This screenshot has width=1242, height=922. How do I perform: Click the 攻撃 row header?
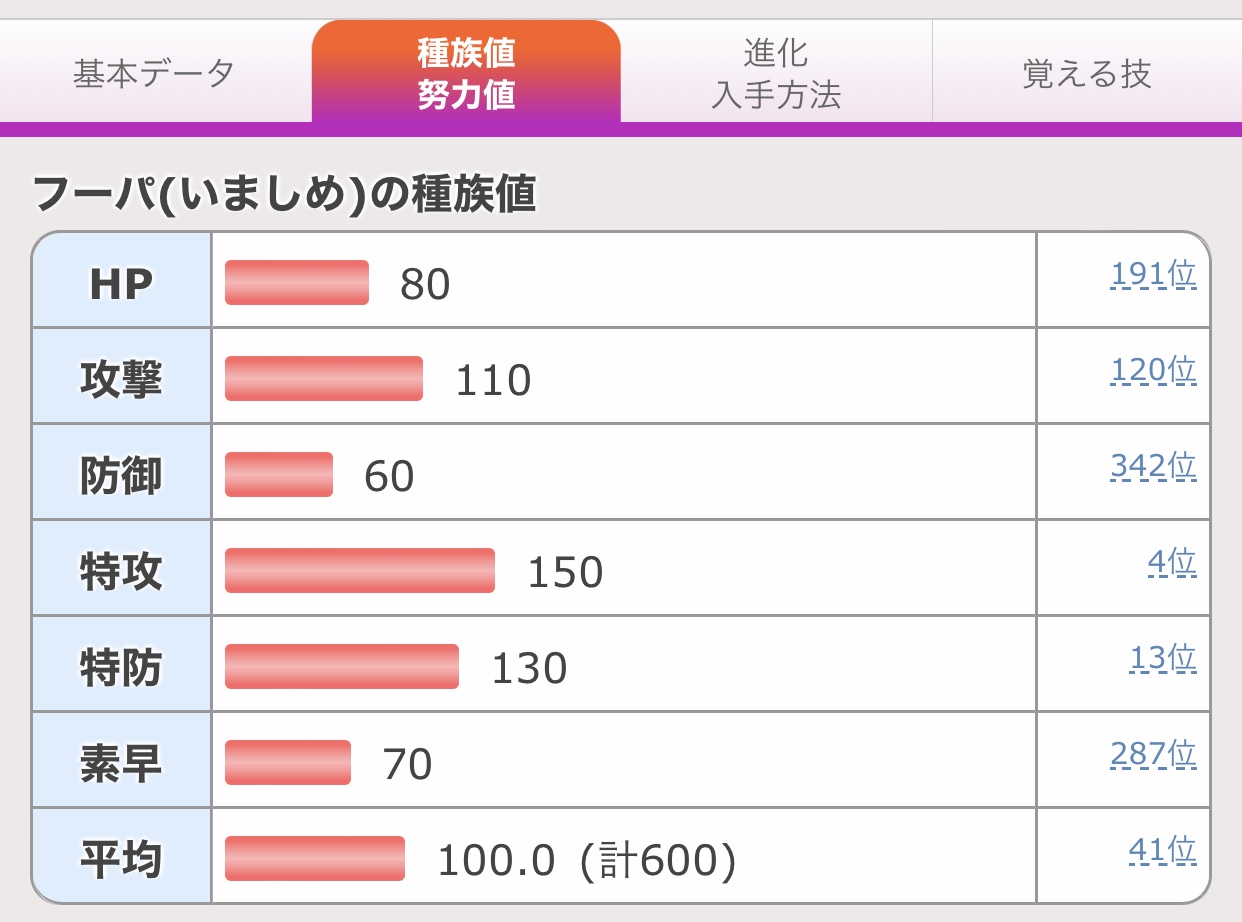pyautogui.click(x=121, y=380)
